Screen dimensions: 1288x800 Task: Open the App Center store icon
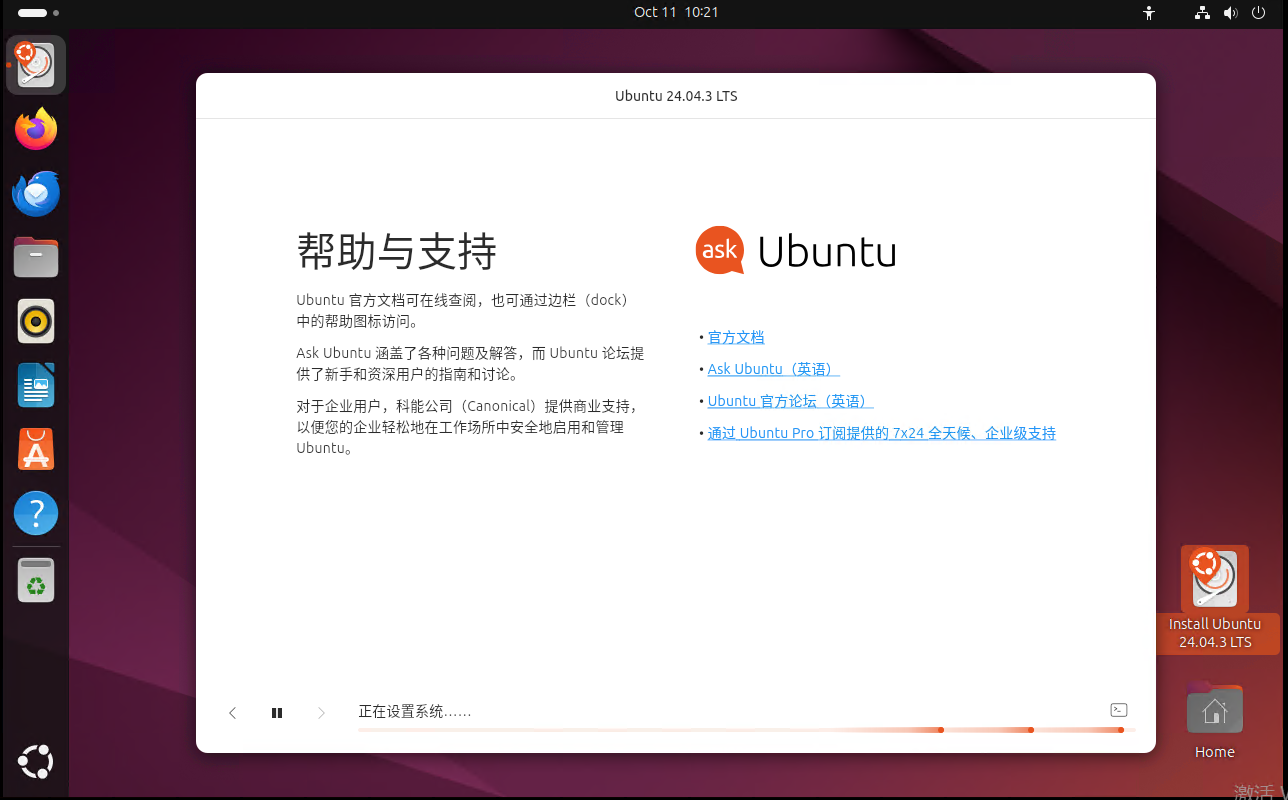36,449
